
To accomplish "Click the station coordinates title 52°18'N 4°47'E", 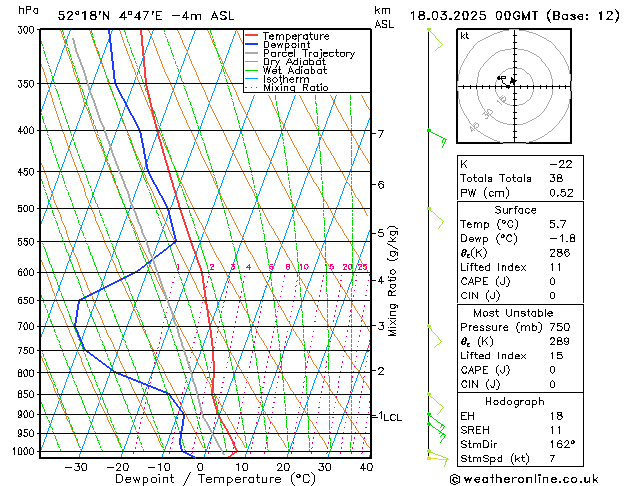I will (x=110, y=16).
